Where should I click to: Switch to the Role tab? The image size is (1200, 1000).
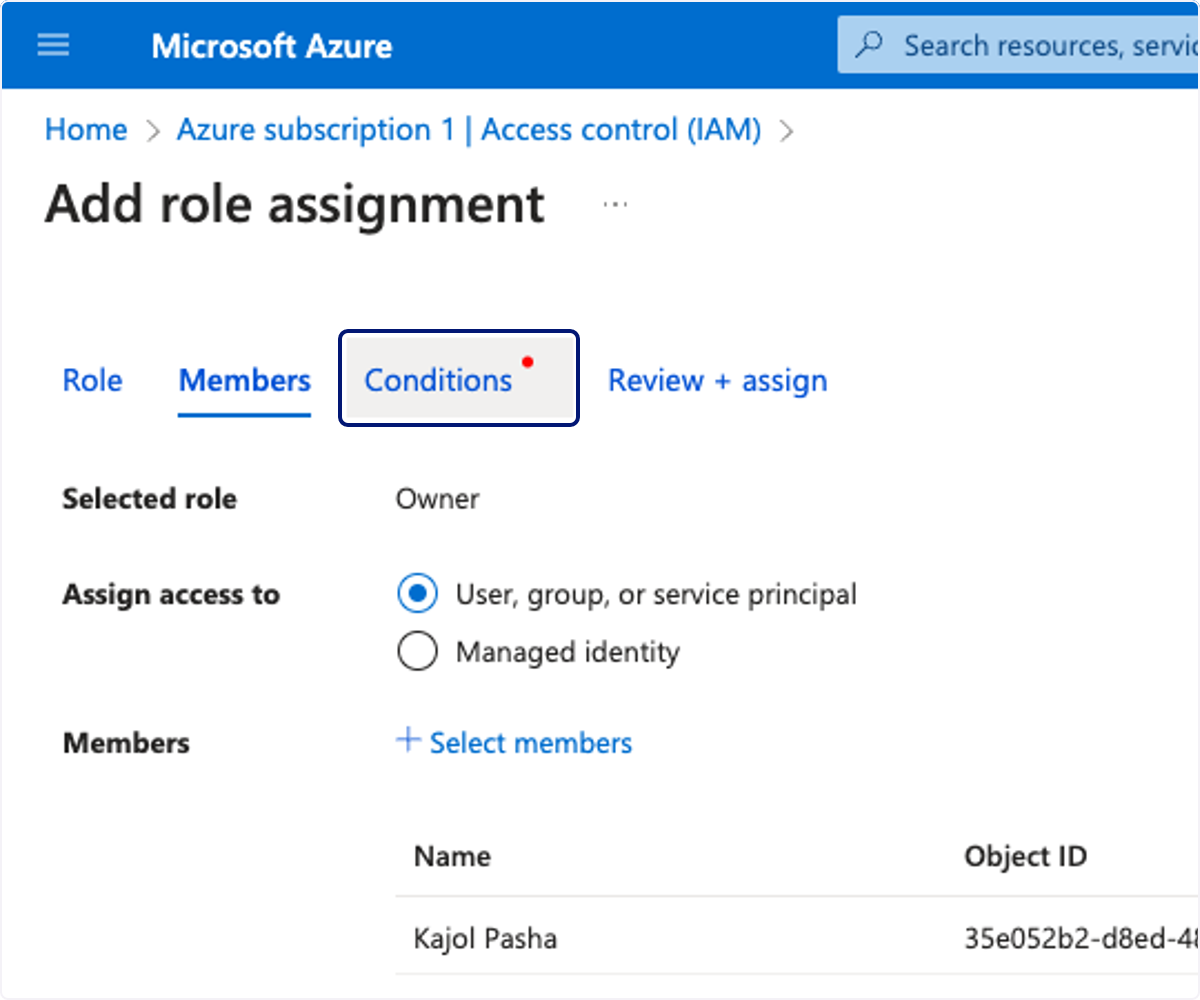click(x=92, y=380)
